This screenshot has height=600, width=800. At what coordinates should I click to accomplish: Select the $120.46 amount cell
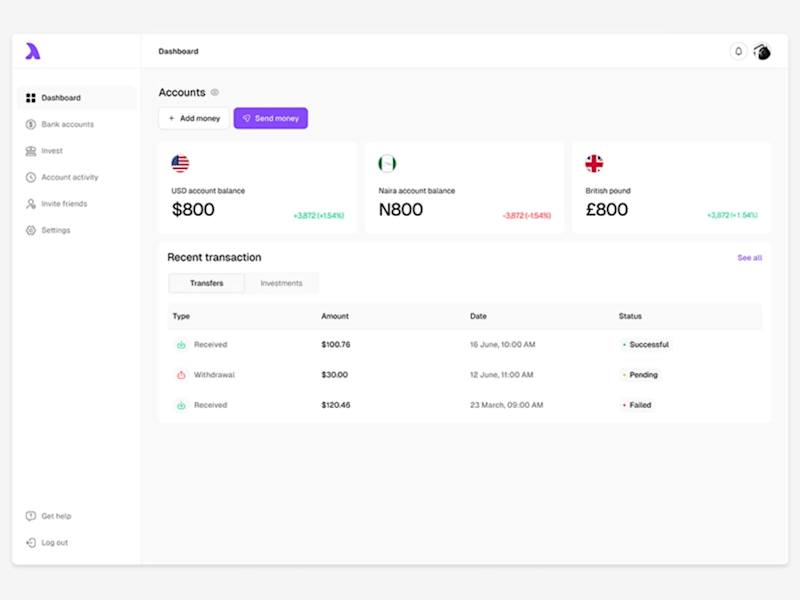pyautogui.click(x=336, y=405)
